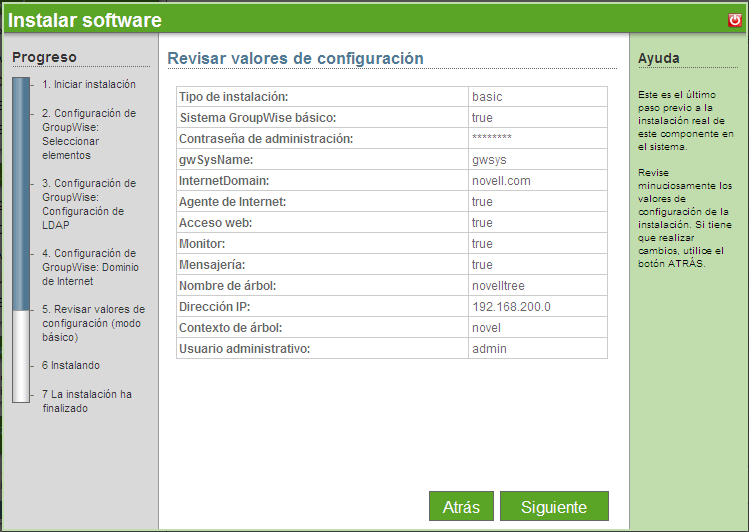Click the help paragraph starting Revise minuciosamente

pos(685,218)
